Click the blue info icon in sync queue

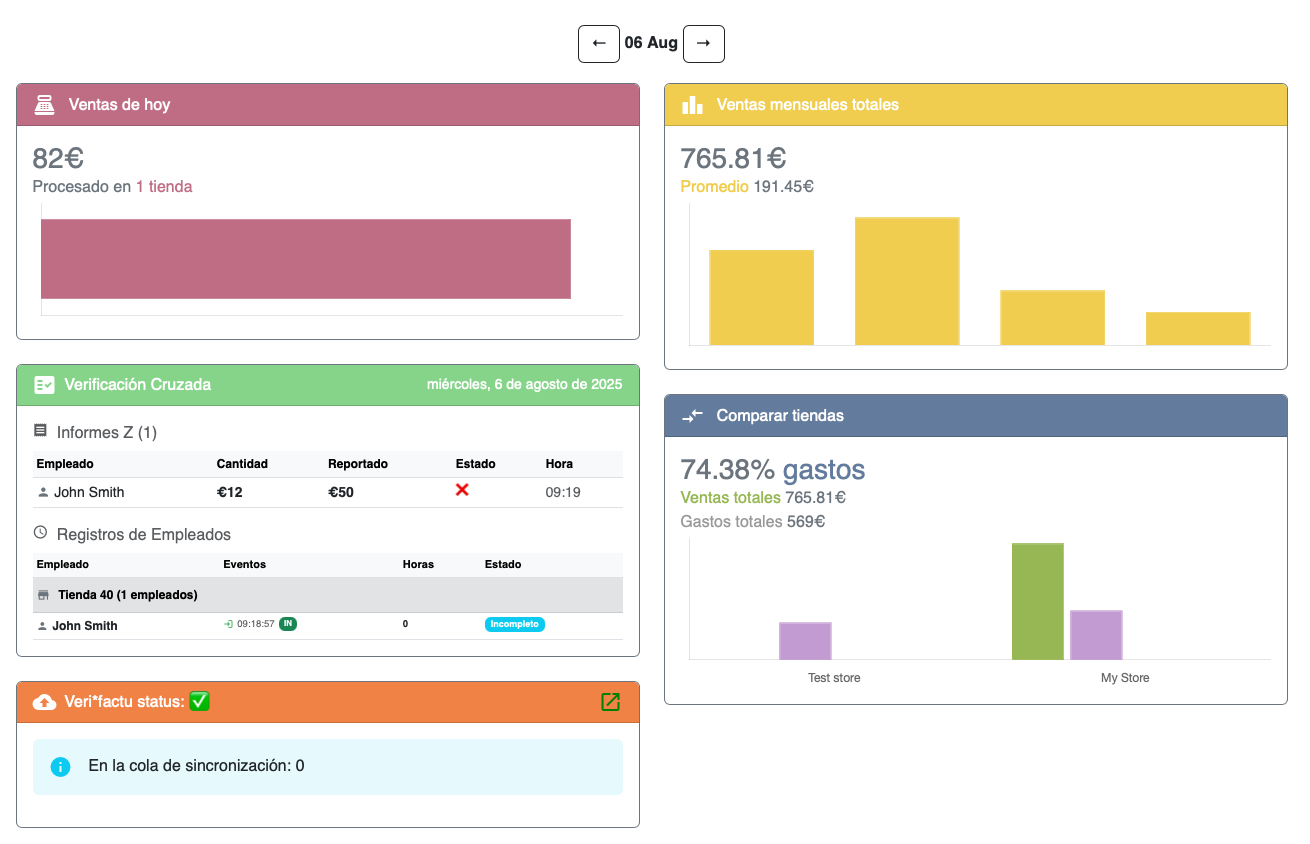pyautogui.click(x=60, y=767)
